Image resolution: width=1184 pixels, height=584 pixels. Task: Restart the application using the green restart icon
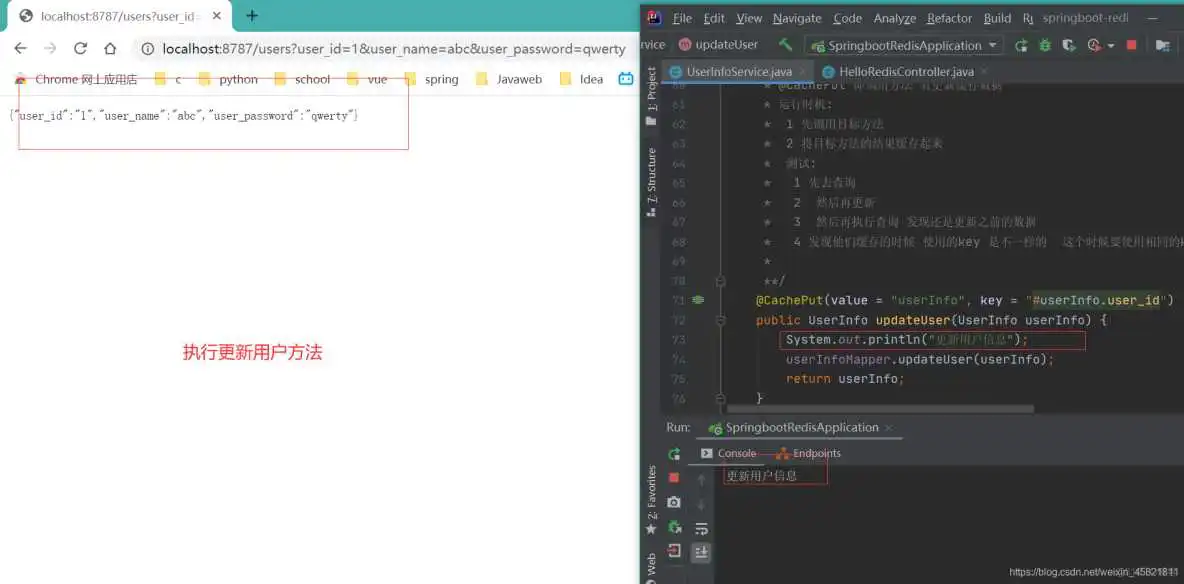(674, 528)
